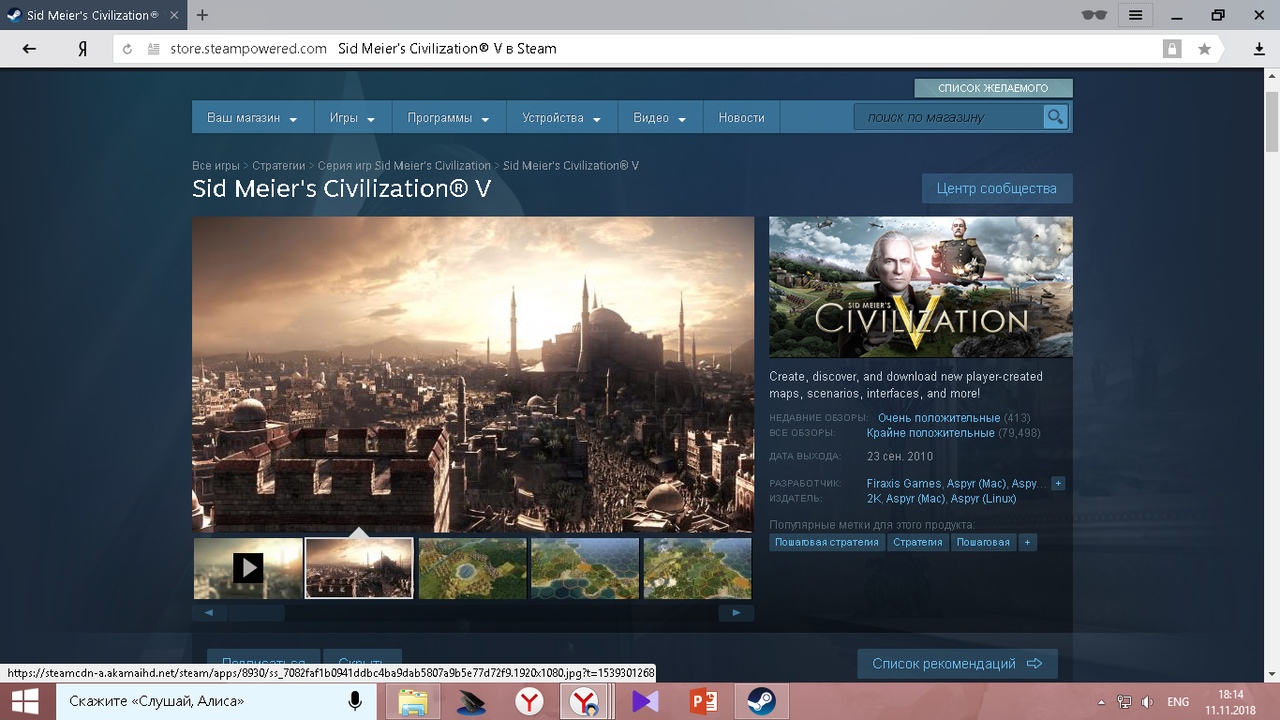Open the Список желаемого wishlist button
This screenshot has height=720, width=1280.
pyautogui.click(x=993, y=88)
